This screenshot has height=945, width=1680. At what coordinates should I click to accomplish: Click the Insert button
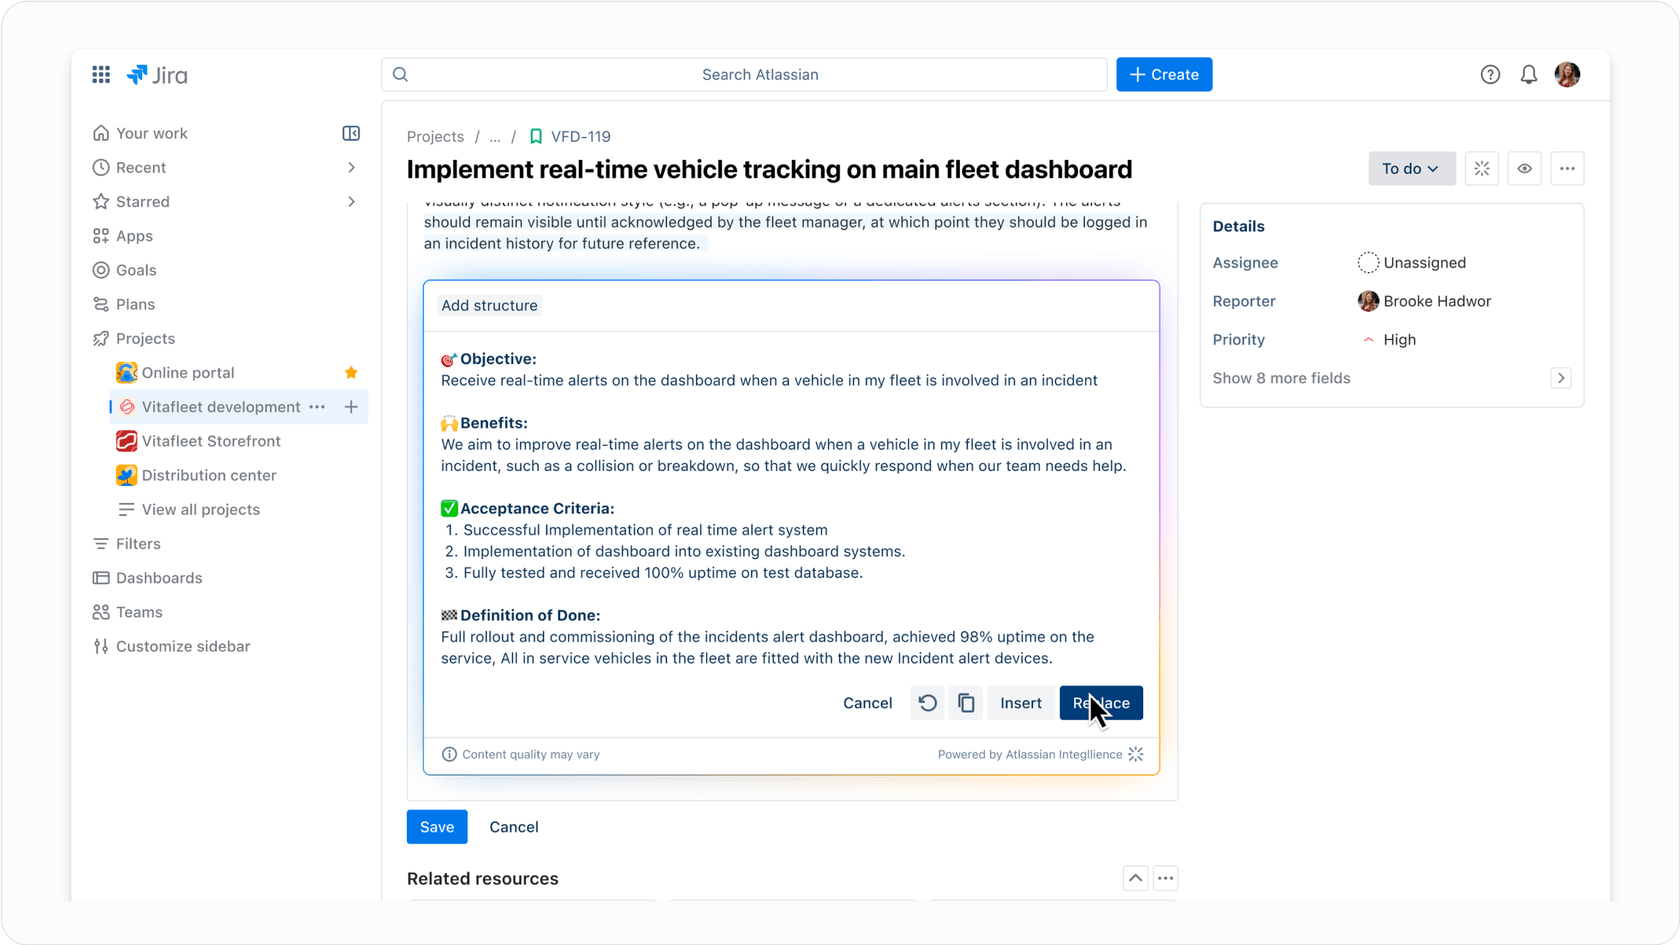(x=1020, y=703)
